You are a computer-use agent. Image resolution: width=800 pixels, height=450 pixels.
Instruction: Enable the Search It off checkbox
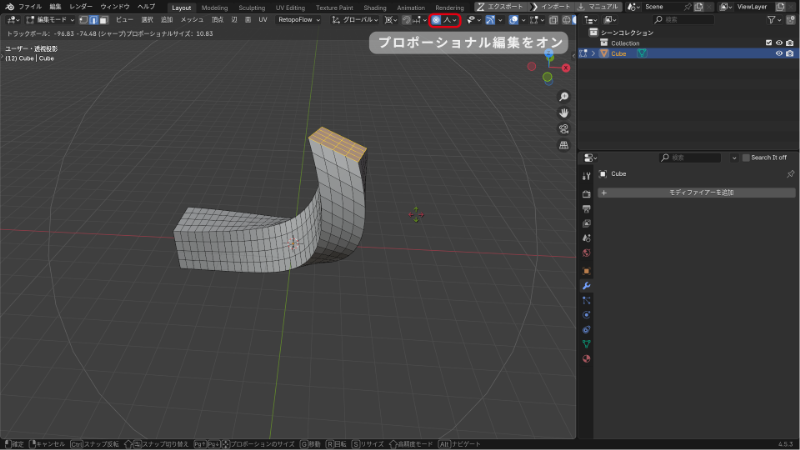(745, 158)
